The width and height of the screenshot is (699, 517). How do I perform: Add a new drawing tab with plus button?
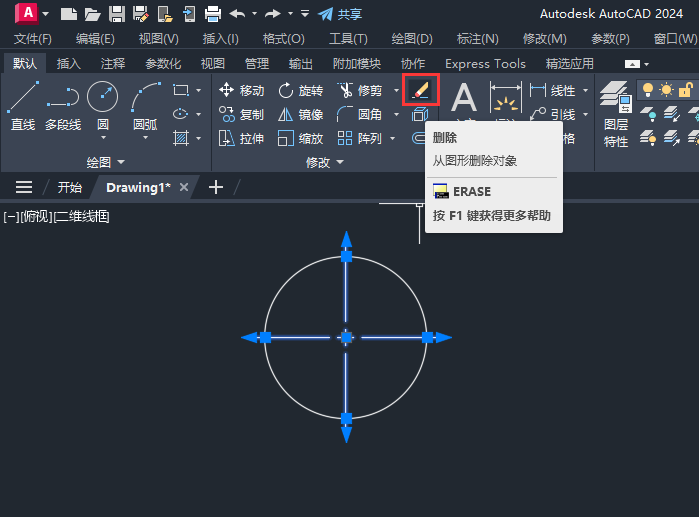click(x=215, y=187)
